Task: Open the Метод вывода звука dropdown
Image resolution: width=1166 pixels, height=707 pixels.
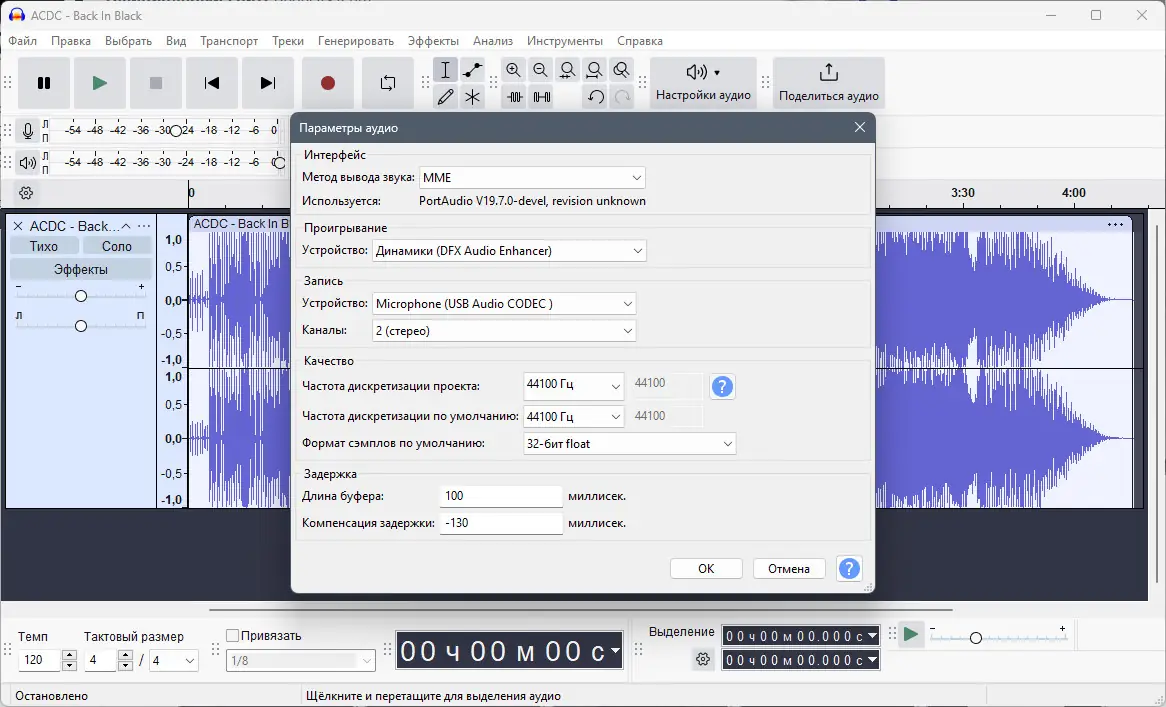Action: (532, 178)
